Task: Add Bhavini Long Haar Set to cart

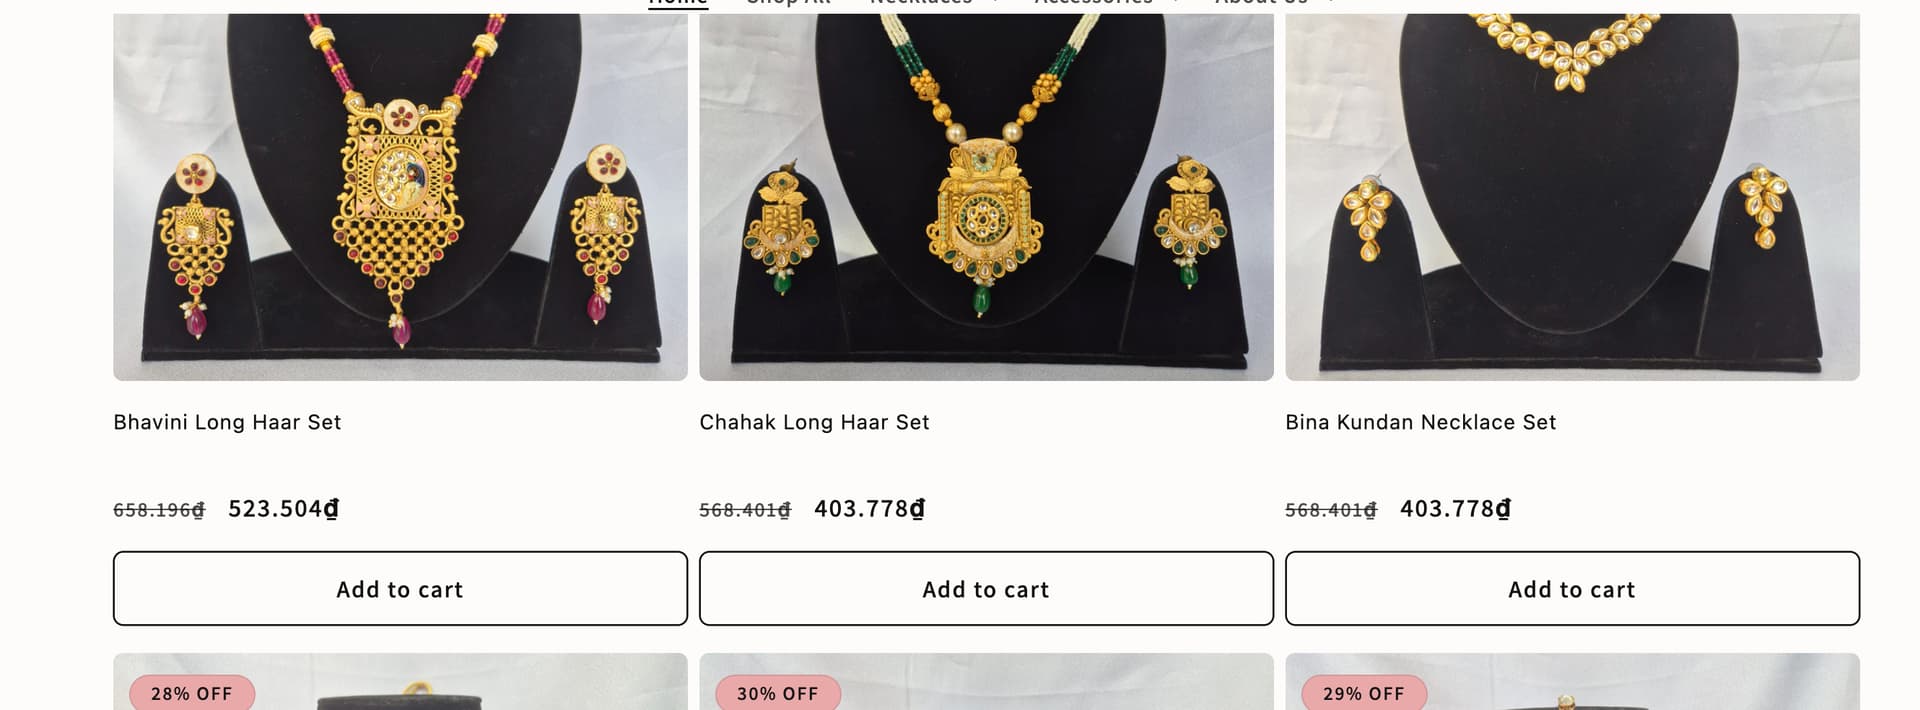Action: point(400,589)
